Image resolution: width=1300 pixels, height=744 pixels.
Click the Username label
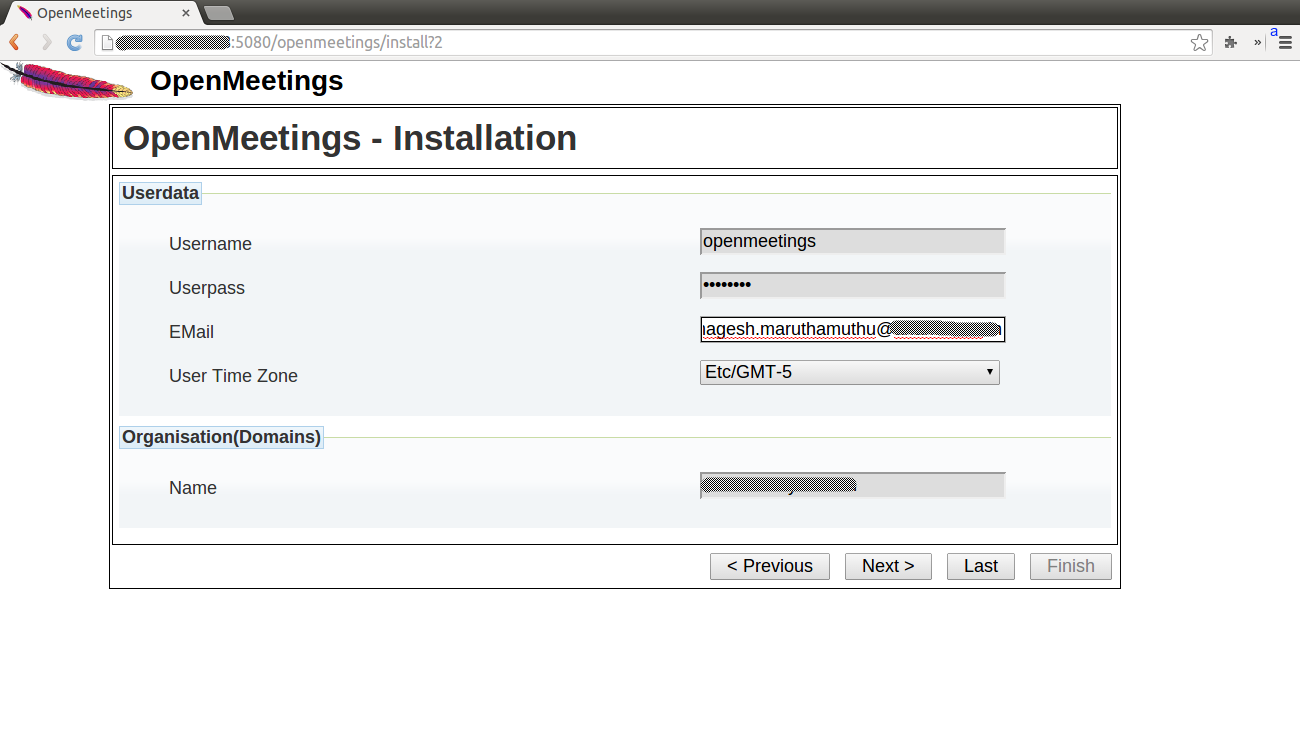210,244
